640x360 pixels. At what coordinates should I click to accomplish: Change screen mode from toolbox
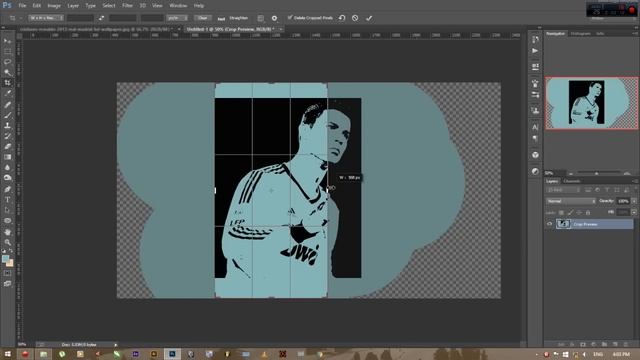click(7, 284)
